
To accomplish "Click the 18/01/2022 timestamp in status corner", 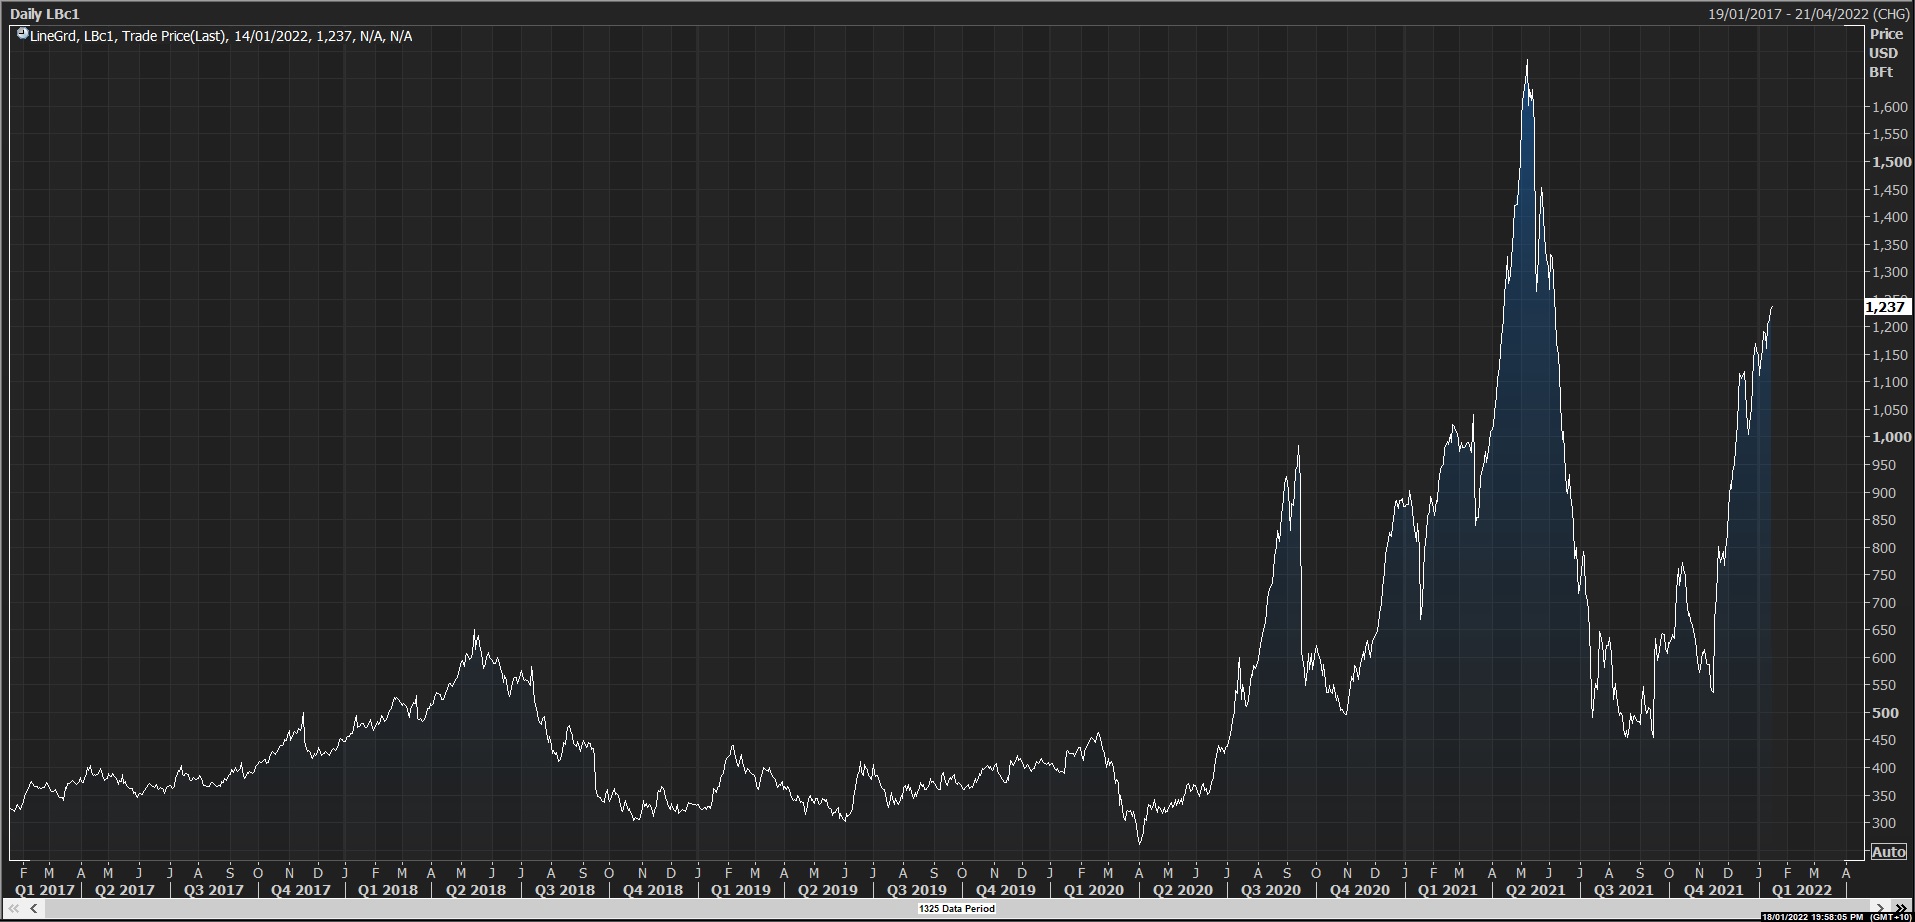I will pos(1811,916).
